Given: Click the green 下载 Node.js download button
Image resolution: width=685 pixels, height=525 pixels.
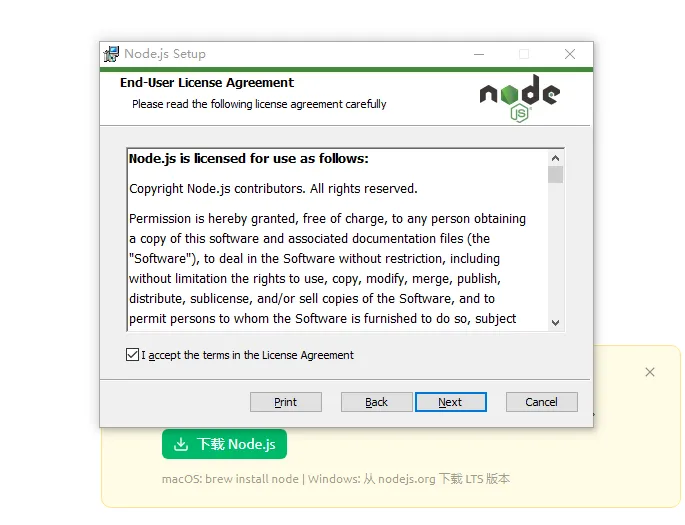Looking at the screenshot, I should pos(225,444).
